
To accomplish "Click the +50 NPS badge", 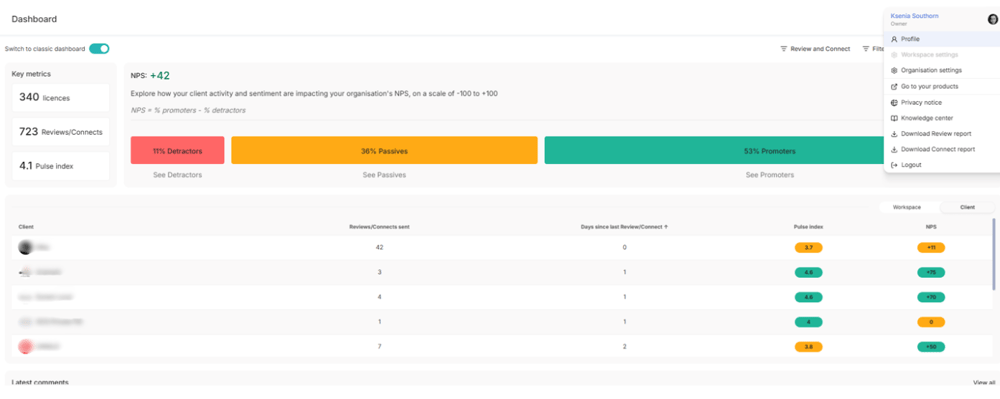I will (931, 347).
